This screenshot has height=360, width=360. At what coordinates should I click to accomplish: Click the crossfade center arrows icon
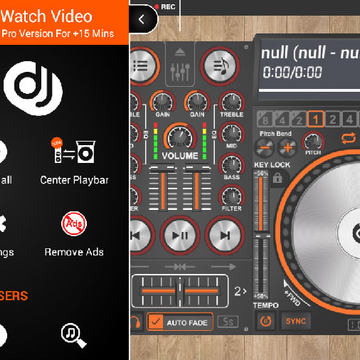tap(180, 267)
